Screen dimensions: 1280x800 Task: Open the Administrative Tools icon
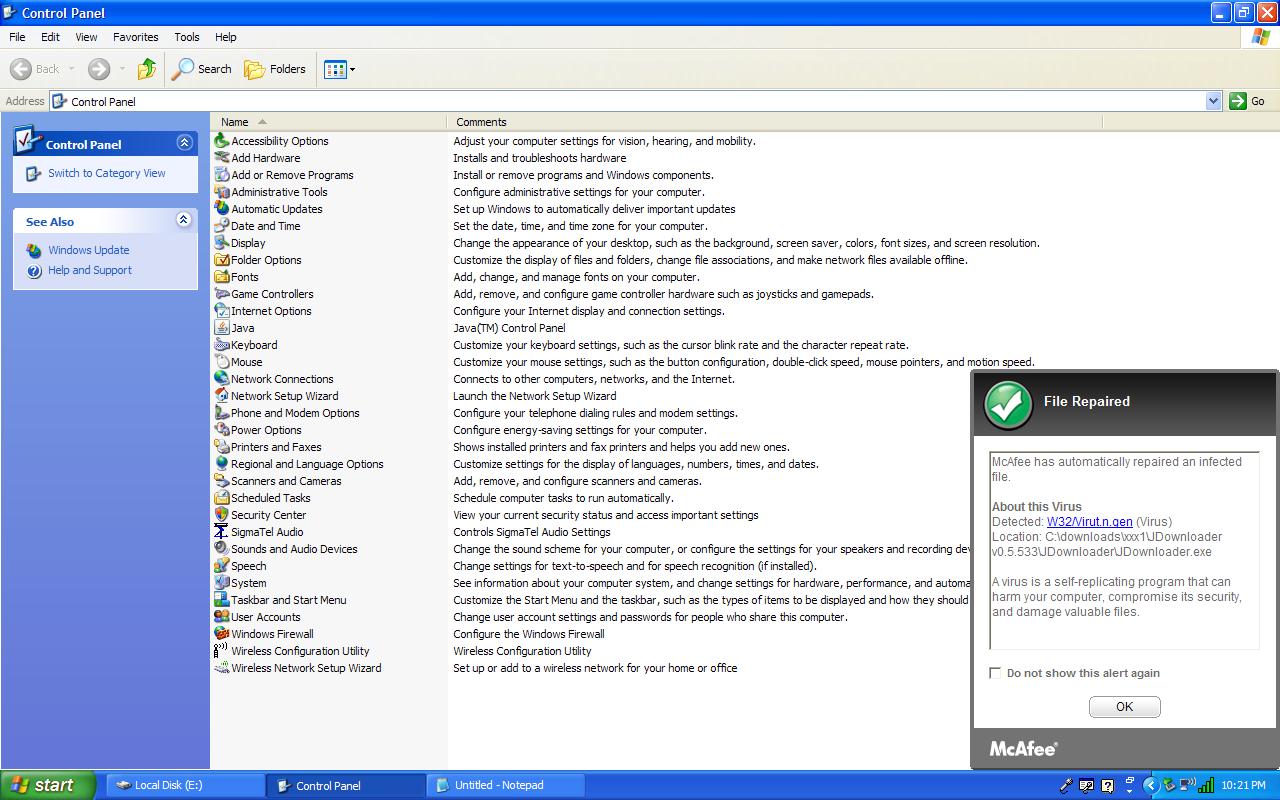point(222,192)
